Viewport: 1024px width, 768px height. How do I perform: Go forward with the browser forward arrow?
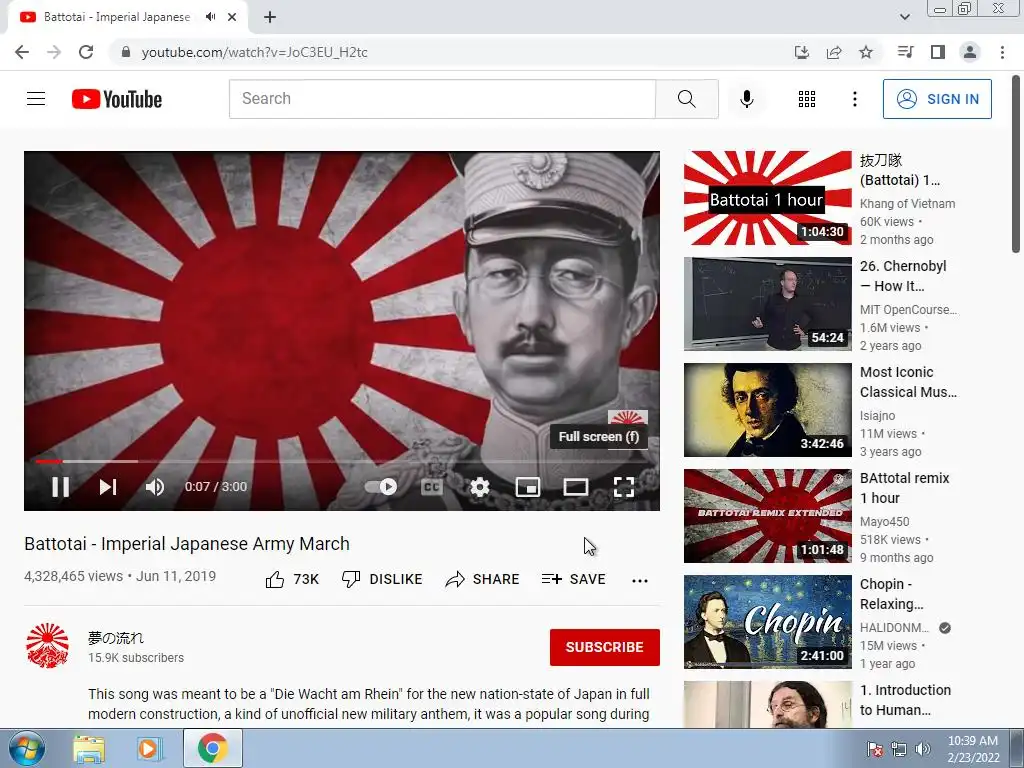(x=54, y=52)
